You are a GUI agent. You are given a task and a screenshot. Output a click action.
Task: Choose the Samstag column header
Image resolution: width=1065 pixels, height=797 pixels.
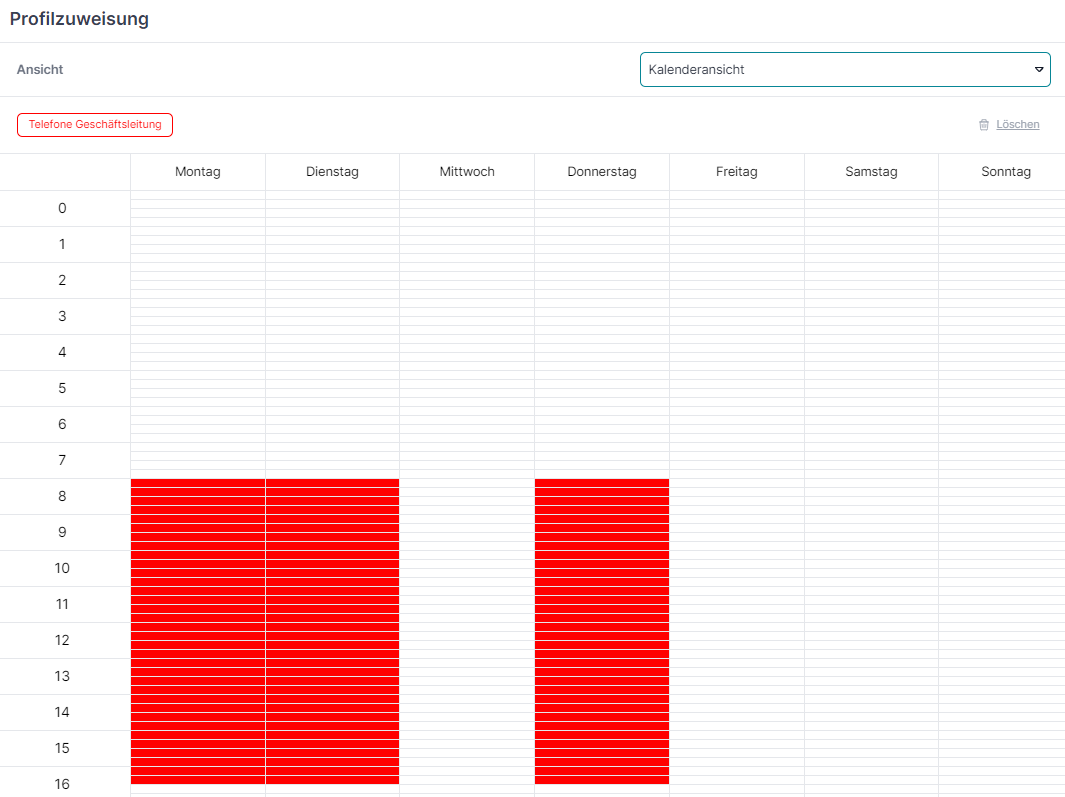(x=871, y=172)
